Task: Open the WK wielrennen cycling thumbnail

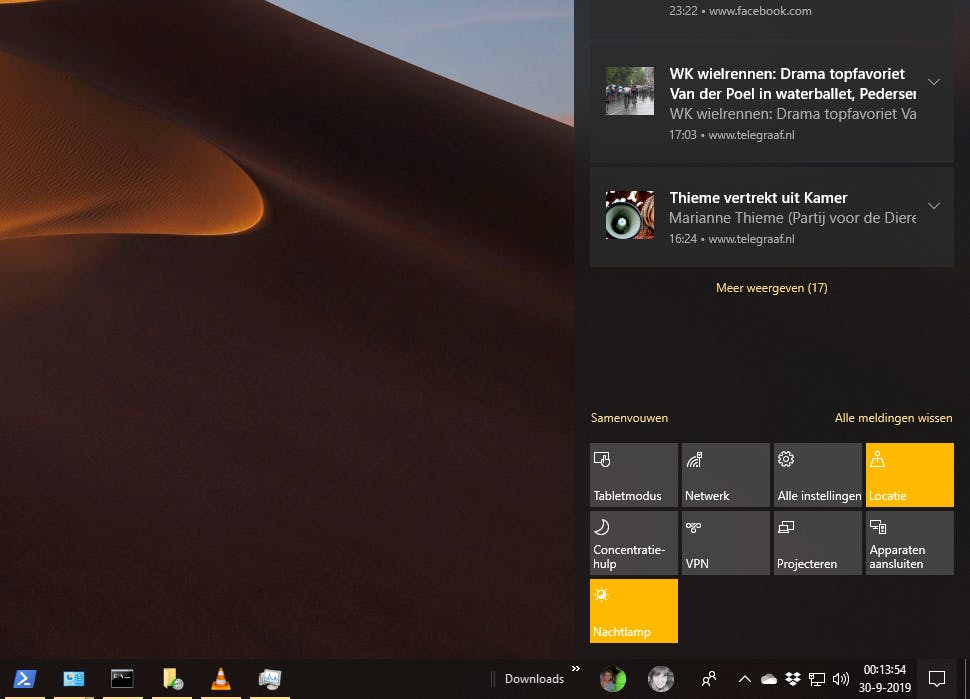Action: (630, 91)
